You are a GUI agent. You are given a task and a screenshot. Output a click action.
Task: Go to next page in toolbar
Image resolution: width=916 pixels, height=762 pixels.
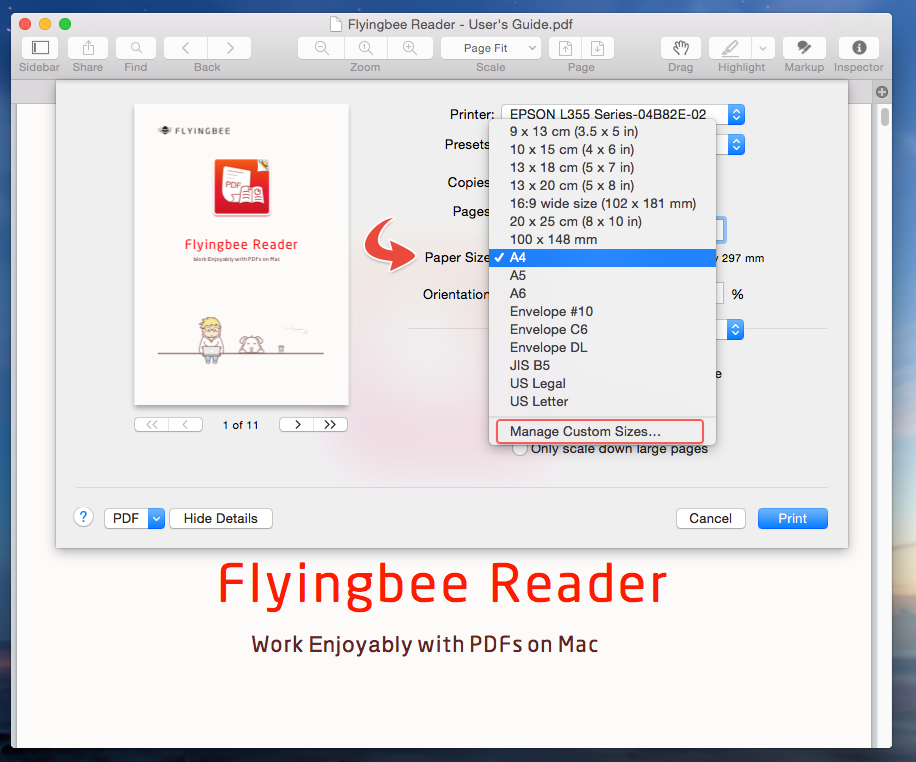tap(598, 48)
